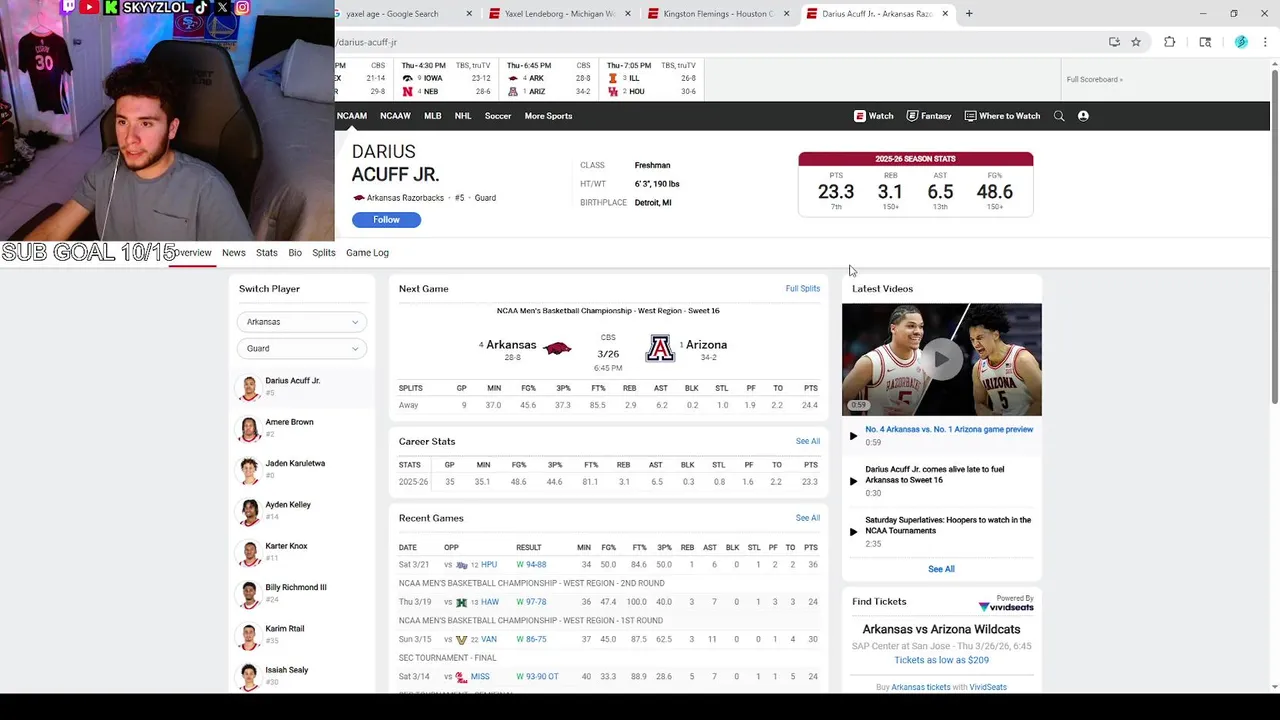Open the Full Splits link
This screenshot has width=1280, height=720.
coord(802,289)
